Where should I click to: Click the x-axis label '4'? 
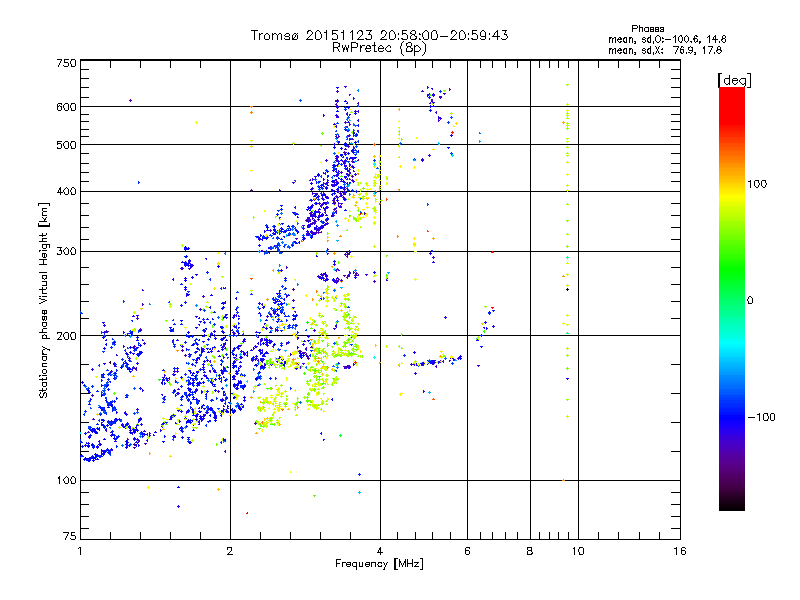(380, 551)
